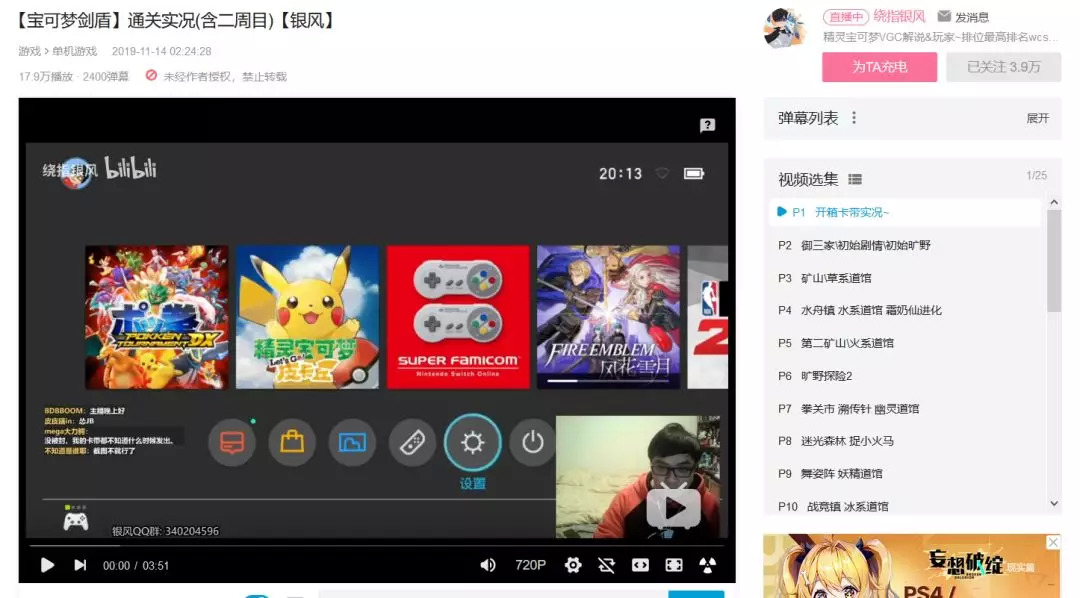Skip to the next video part
This screenshot has width=1080, height=598.
[x=80, y=566]
